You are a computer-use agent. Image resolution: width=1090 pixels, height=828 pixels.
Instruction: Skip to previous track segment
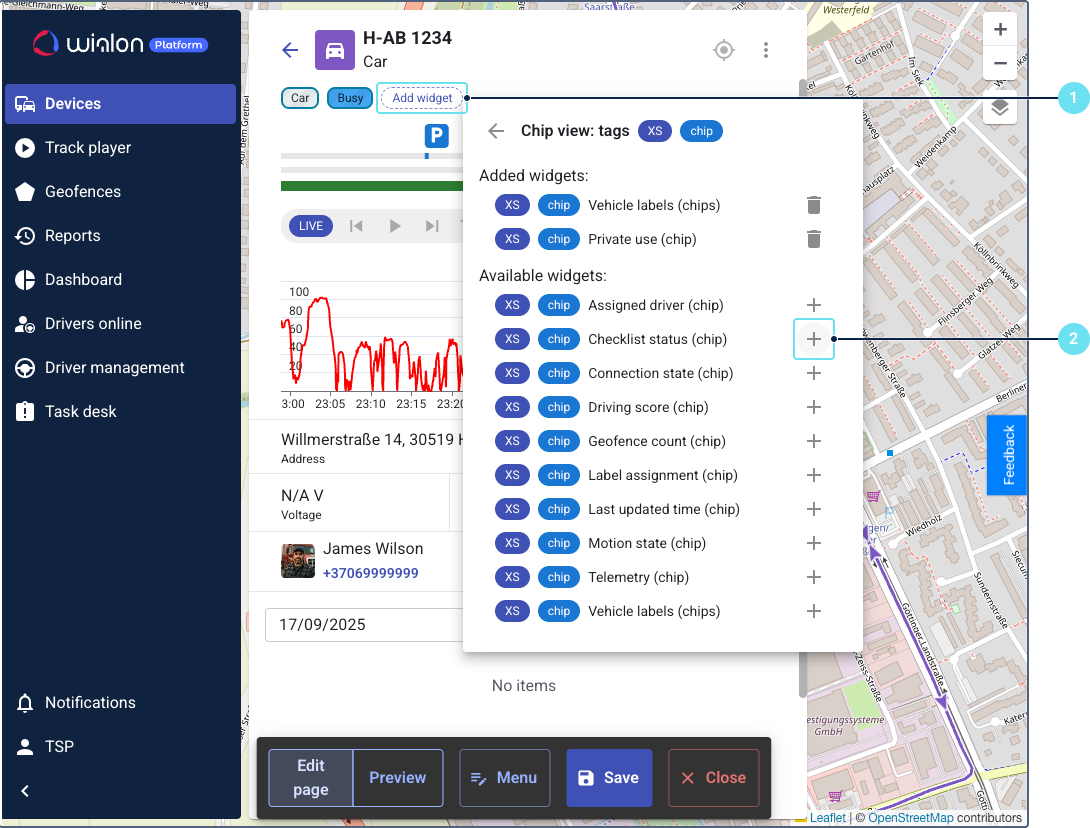357,226
